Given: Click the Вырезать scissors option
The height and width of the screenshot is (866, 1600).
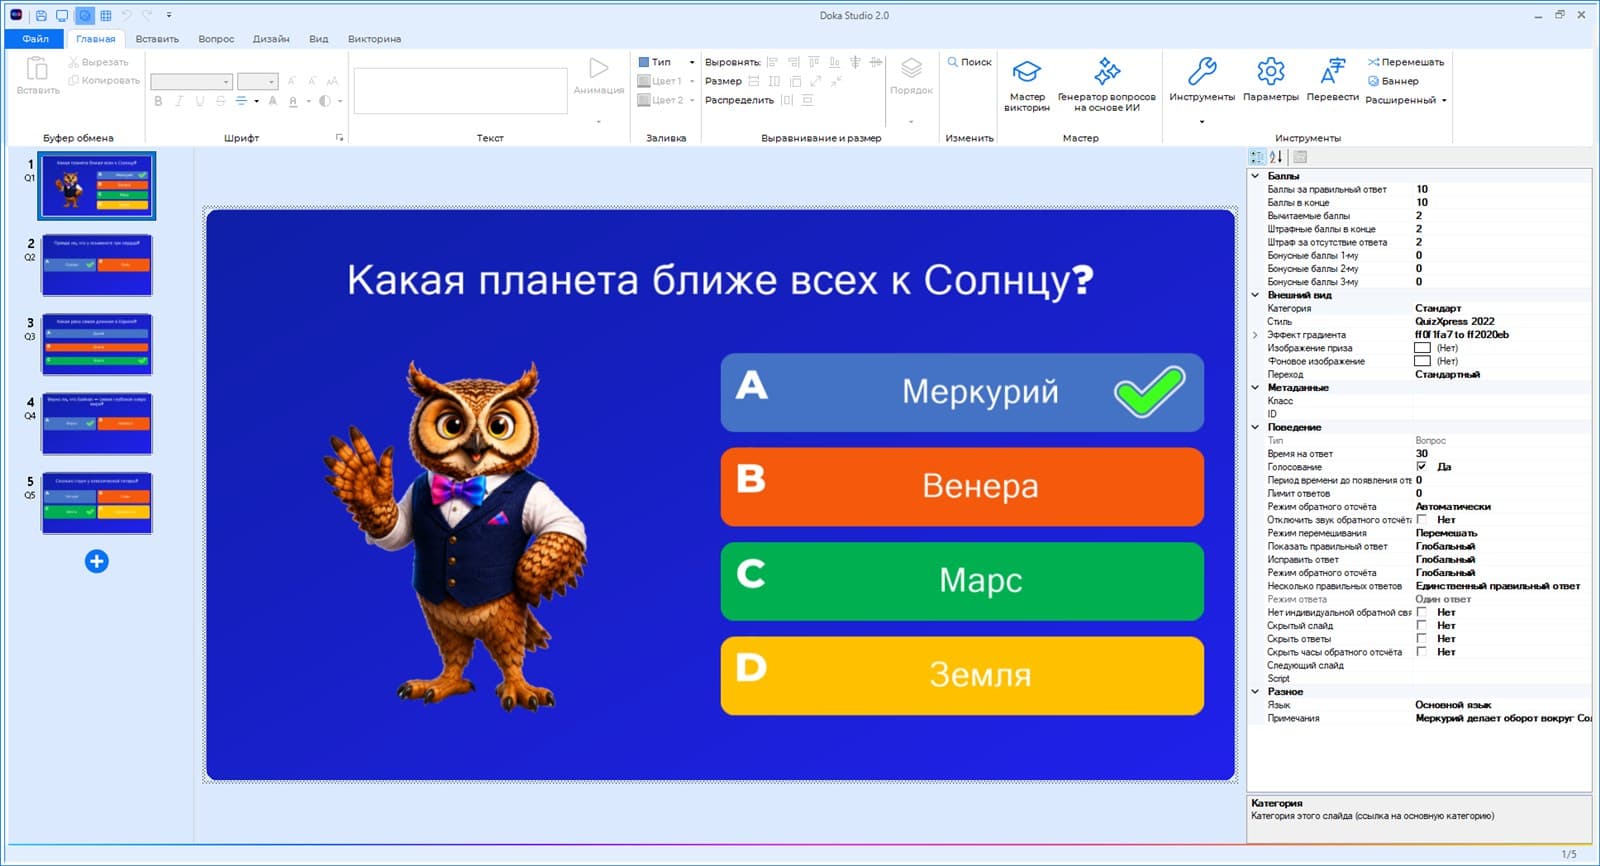Looking at the screenshot, I should pyautogui.click(x=98, y=62).
